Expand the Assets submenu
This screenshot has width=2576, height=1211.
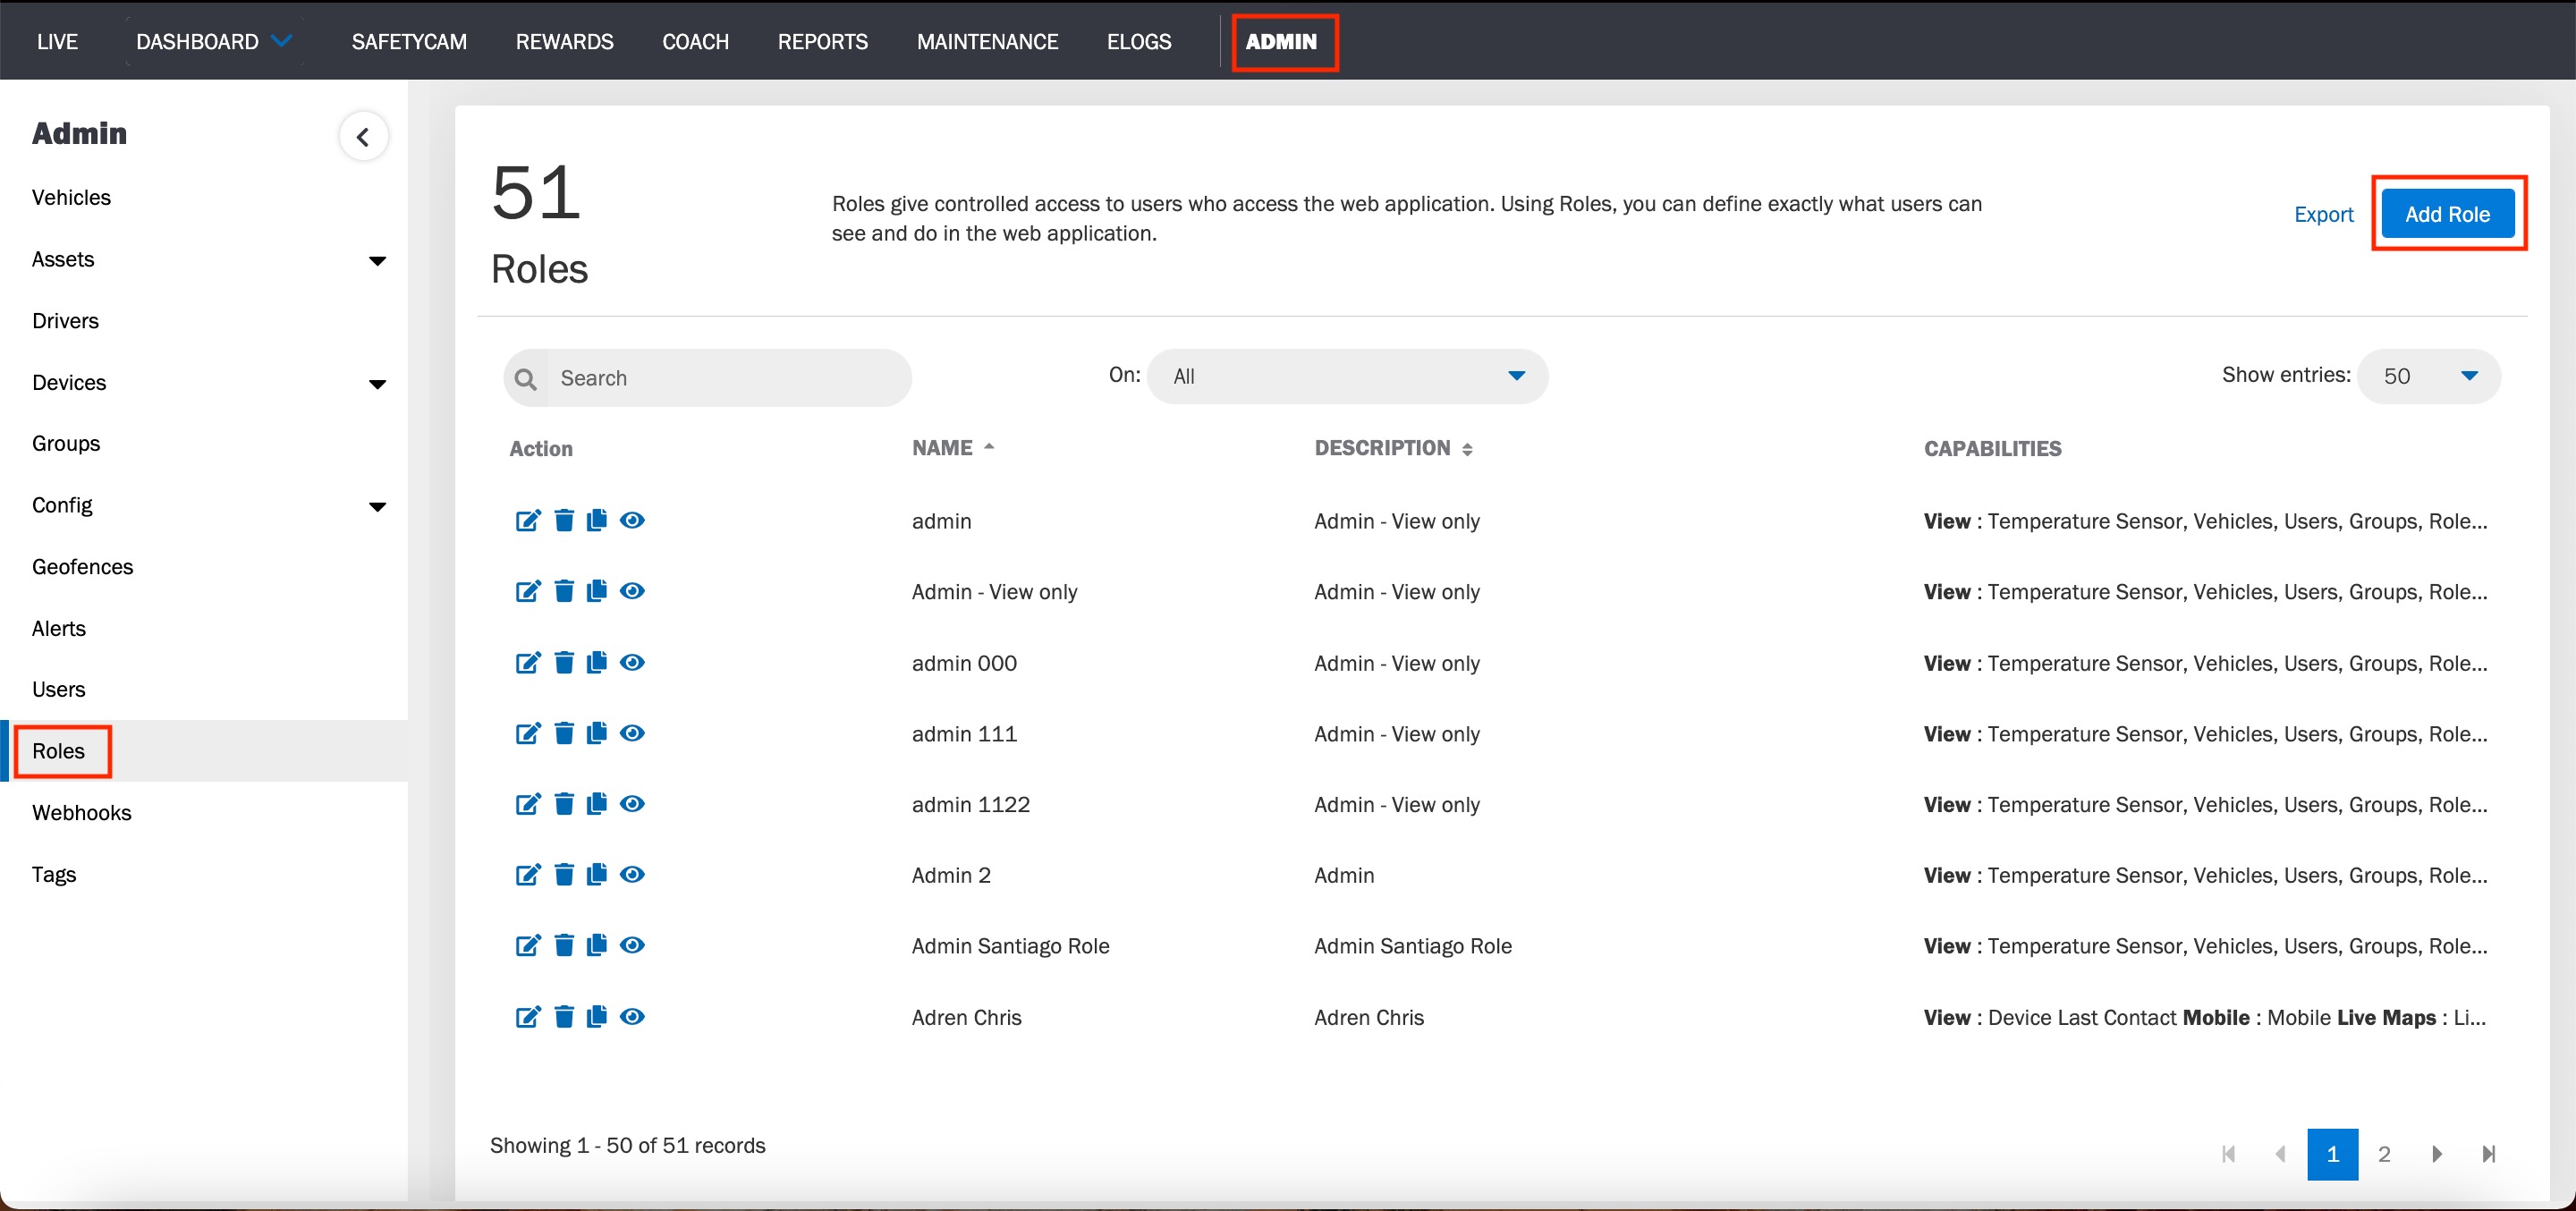[x=377, y=261]
